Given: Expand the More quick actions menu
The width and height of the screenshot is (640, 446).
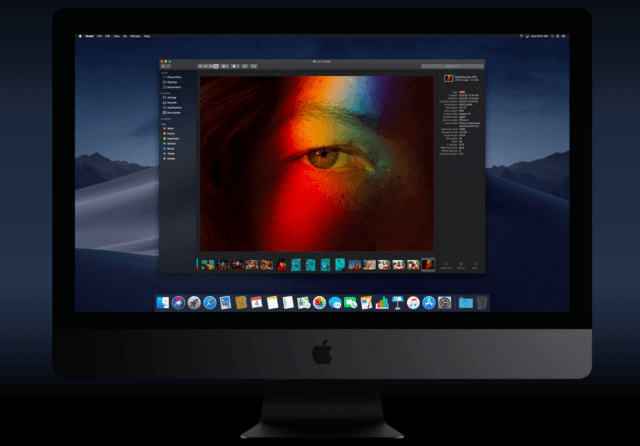Looking at the screenshot, I should 474,265.
